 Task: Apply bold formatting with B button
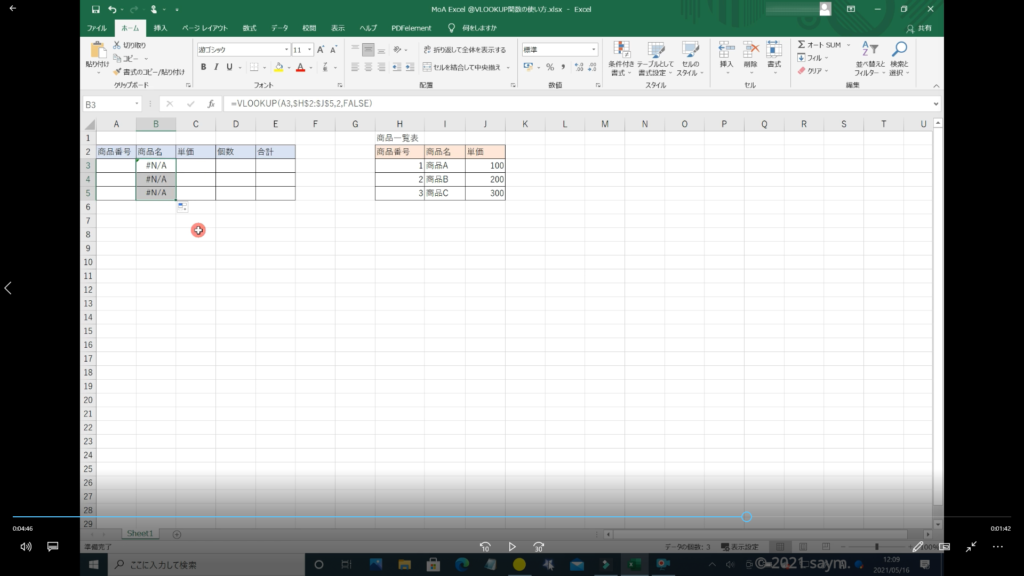click(x=203, y=67)
